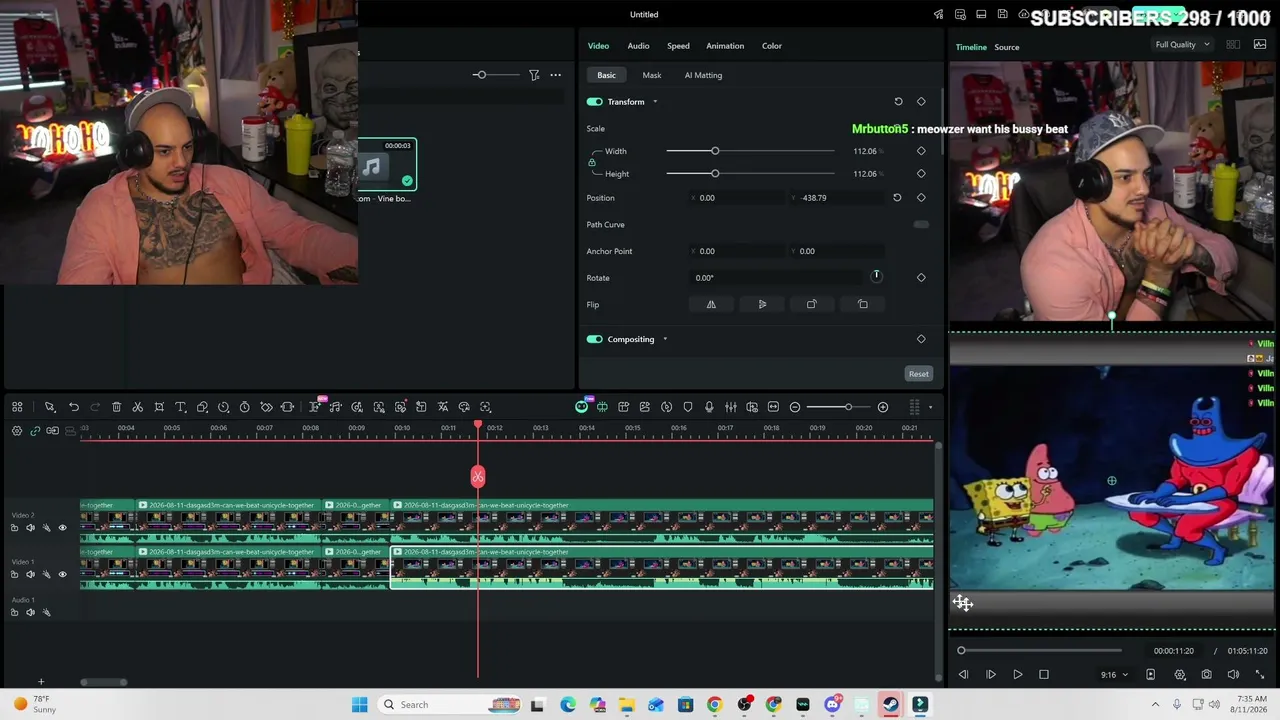
Task: Open the layout grid icon in timeline toolbar
Action: pyautogui.click(x=17, y=407)
